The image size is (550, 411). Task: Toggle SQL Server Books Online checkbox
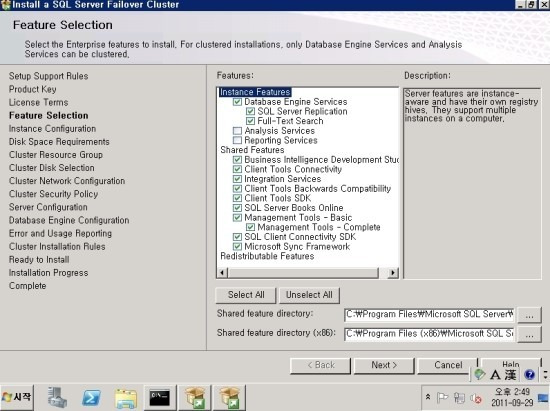(x=237, y=208)
